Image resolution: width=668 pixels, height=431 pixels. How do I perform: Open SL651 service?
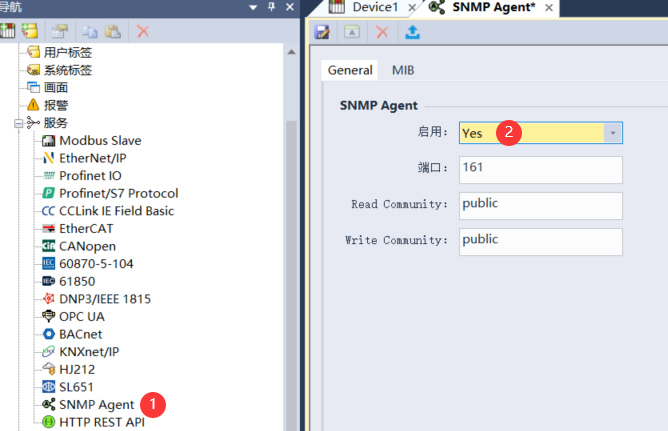click(x=76, y=387)
